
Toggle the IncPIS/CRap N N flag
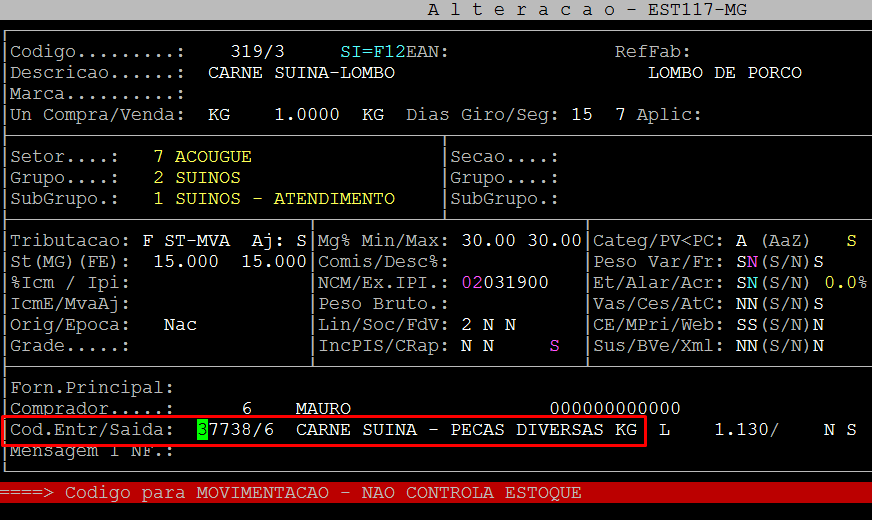coord(477,346)
